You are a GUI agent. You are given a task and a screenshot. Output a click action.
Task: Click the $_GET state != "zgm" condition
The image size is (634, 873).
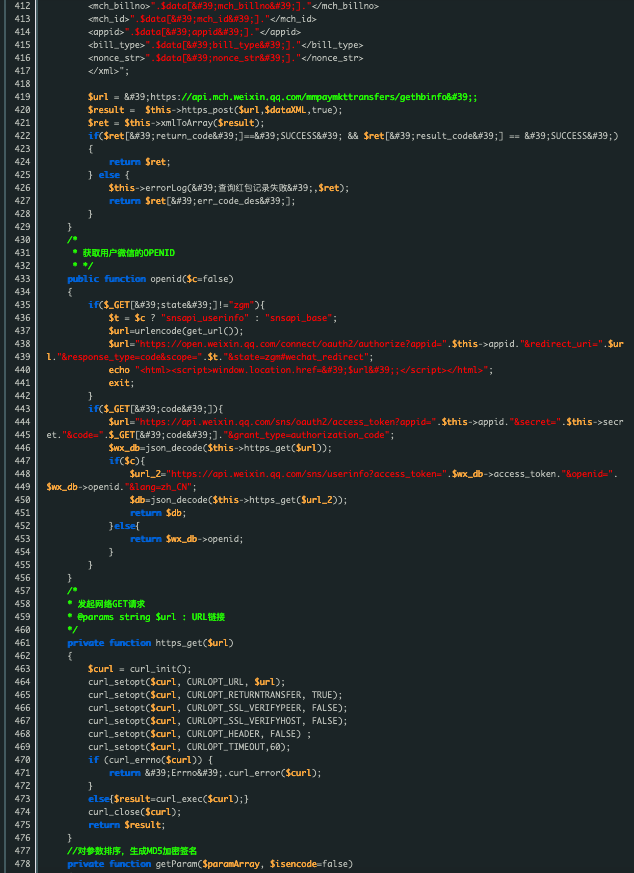click(x=176, y=305)
